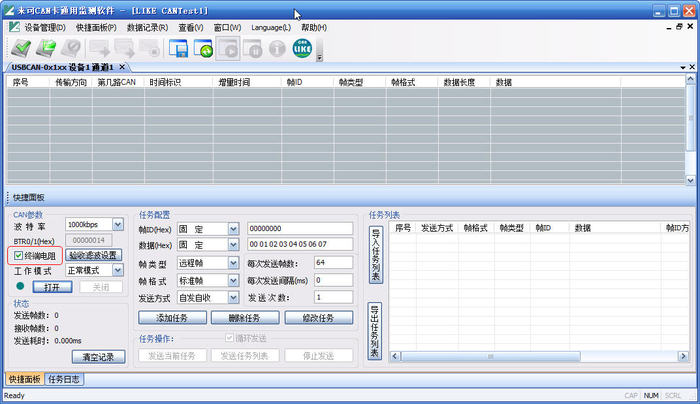Click the window with play symbol icon
Screen dimensions: 700x404
(228, 48)
